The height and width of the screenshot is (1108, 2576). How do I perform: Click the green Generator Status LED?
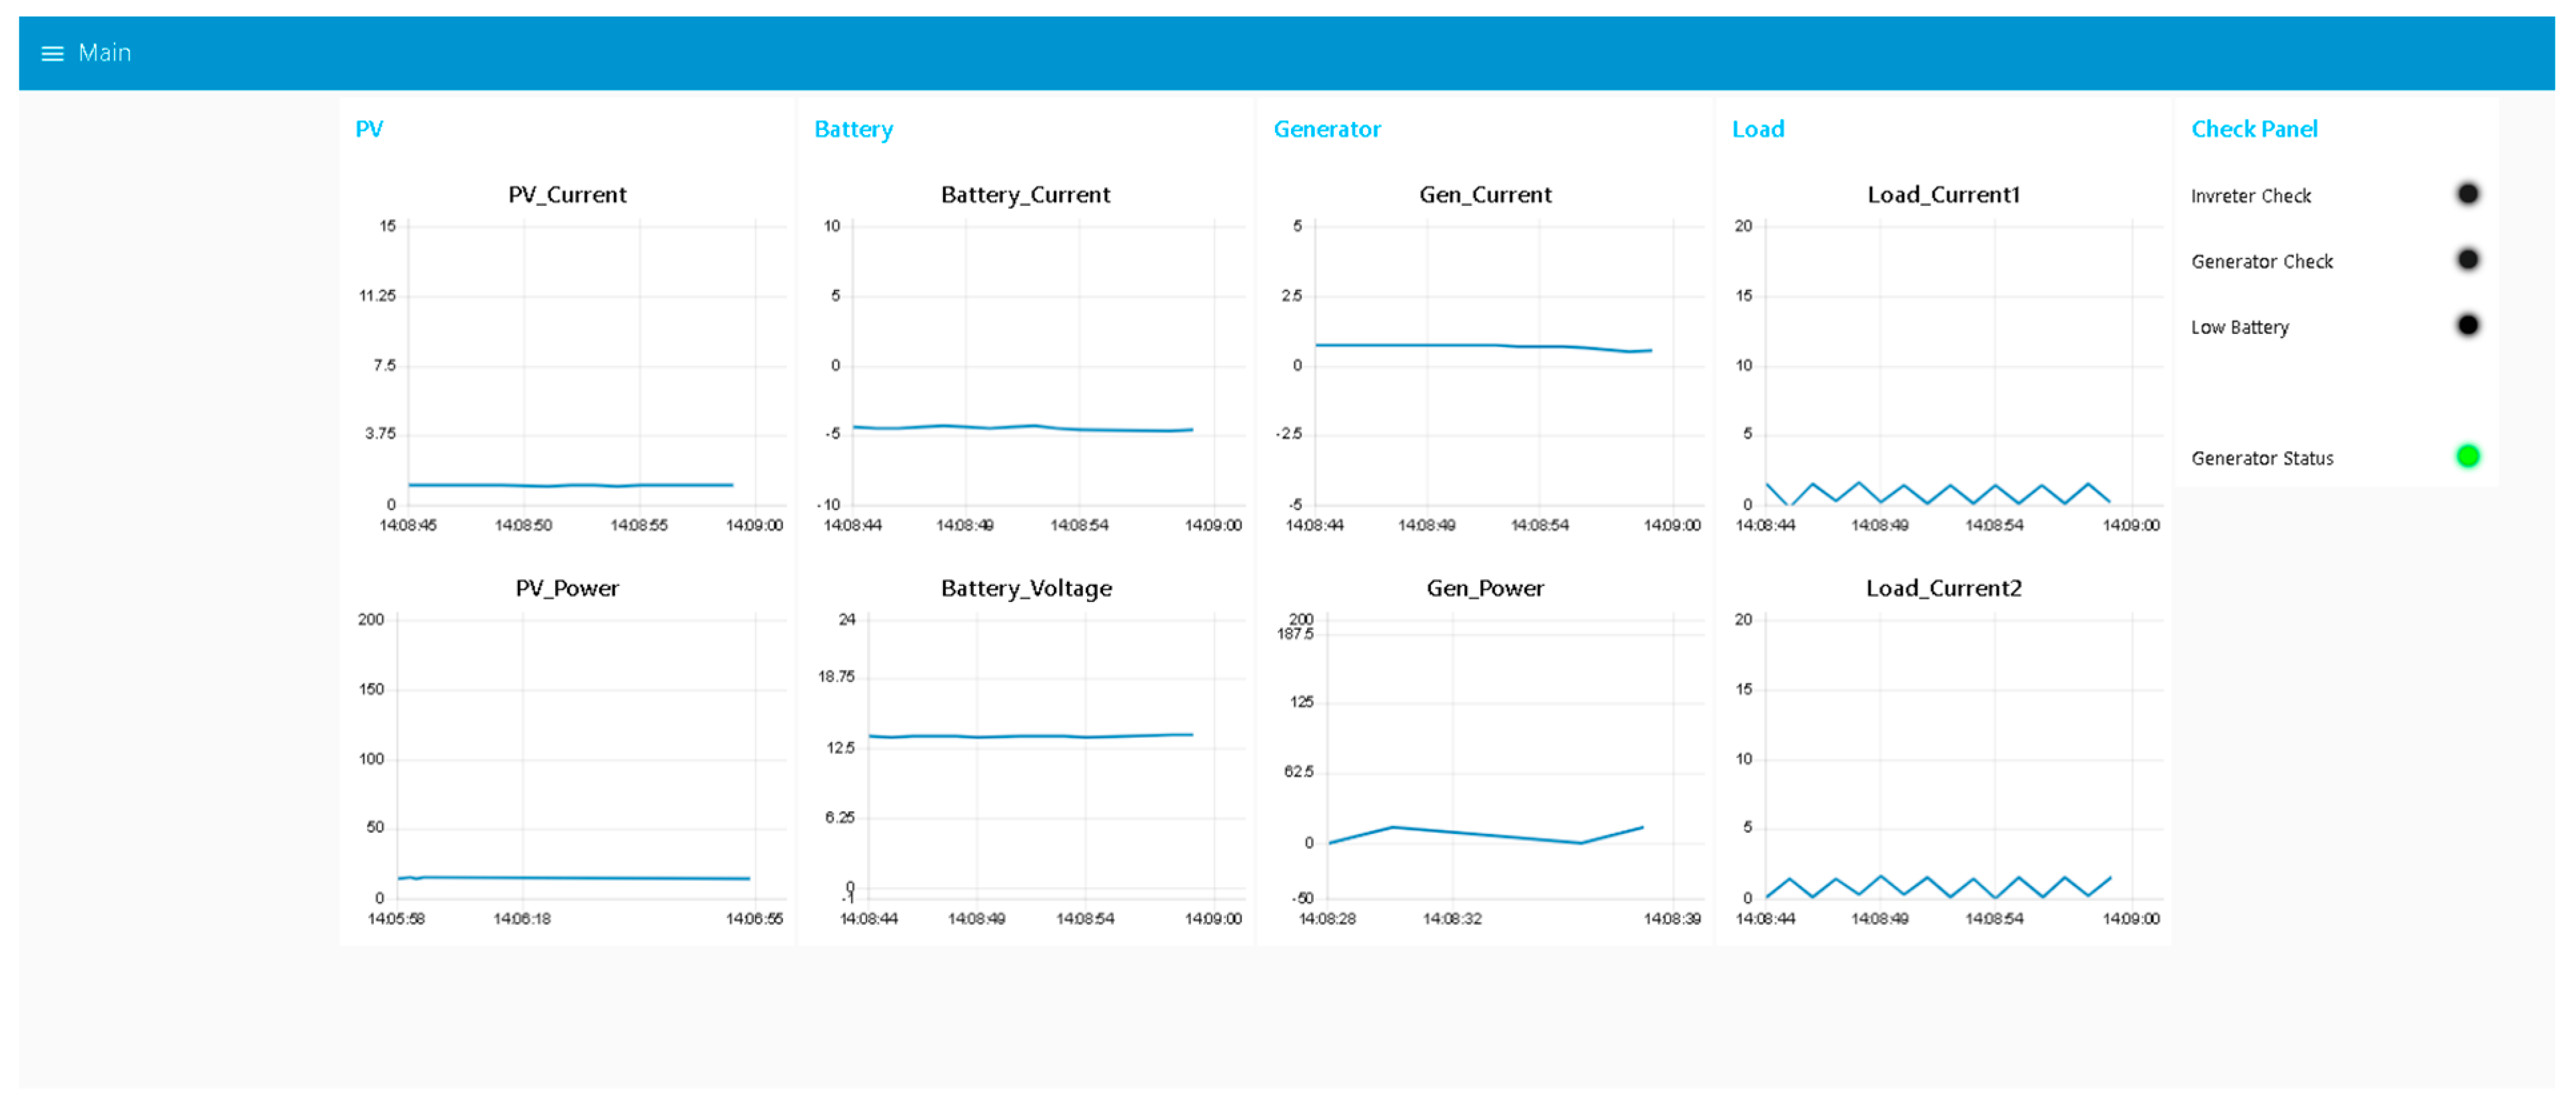point(2467,457)
